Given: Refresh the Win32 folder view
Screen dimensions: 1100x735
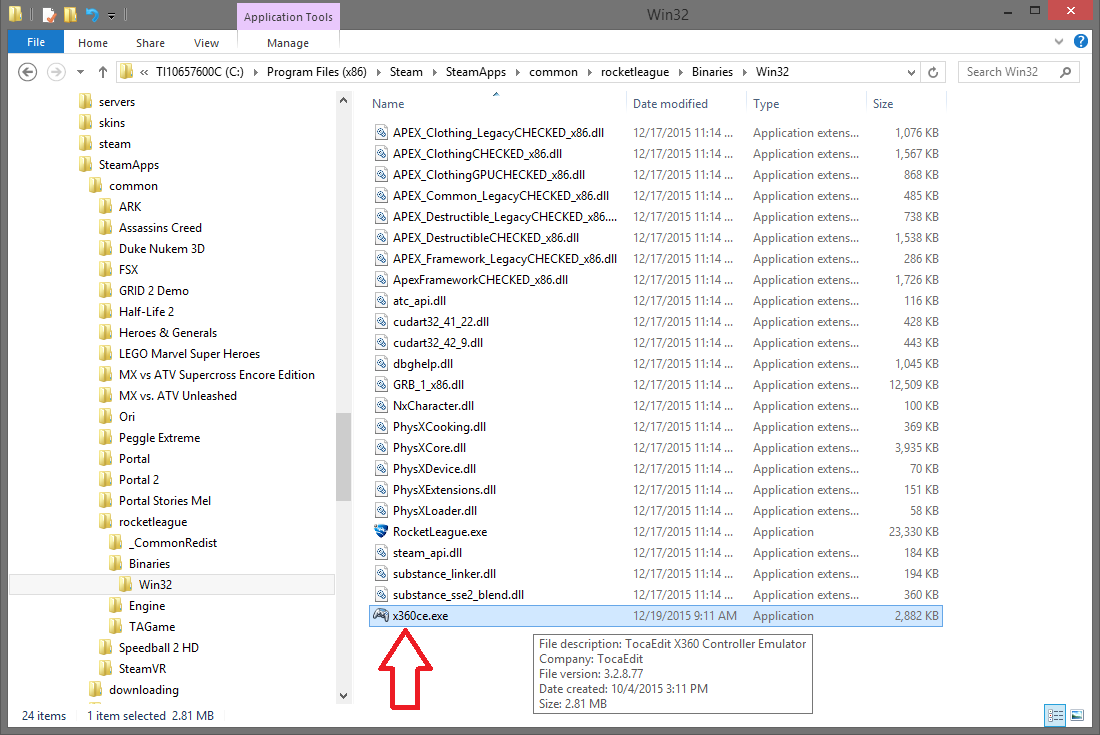Looking at the screenshot, I should coord(933,72).
